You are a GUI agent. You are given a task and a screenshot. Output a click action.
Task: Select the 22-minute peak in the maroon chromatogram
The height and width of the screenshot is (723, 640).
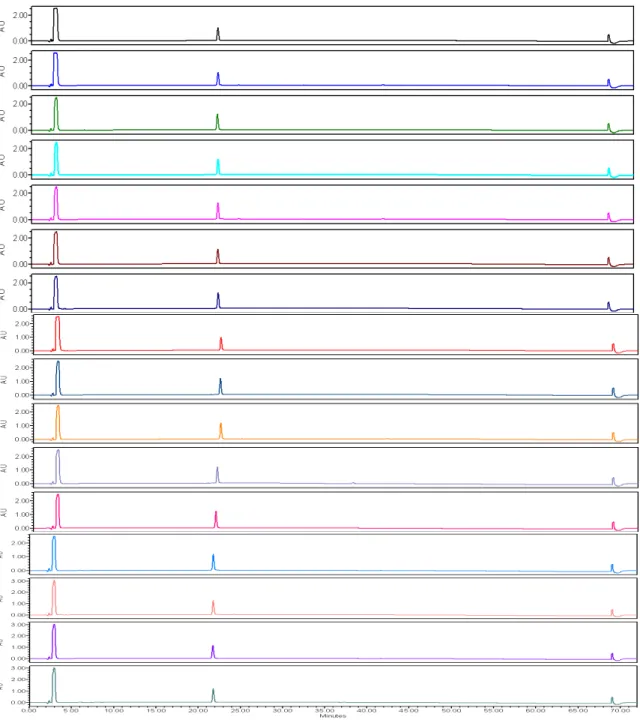[x=218, y=256]
